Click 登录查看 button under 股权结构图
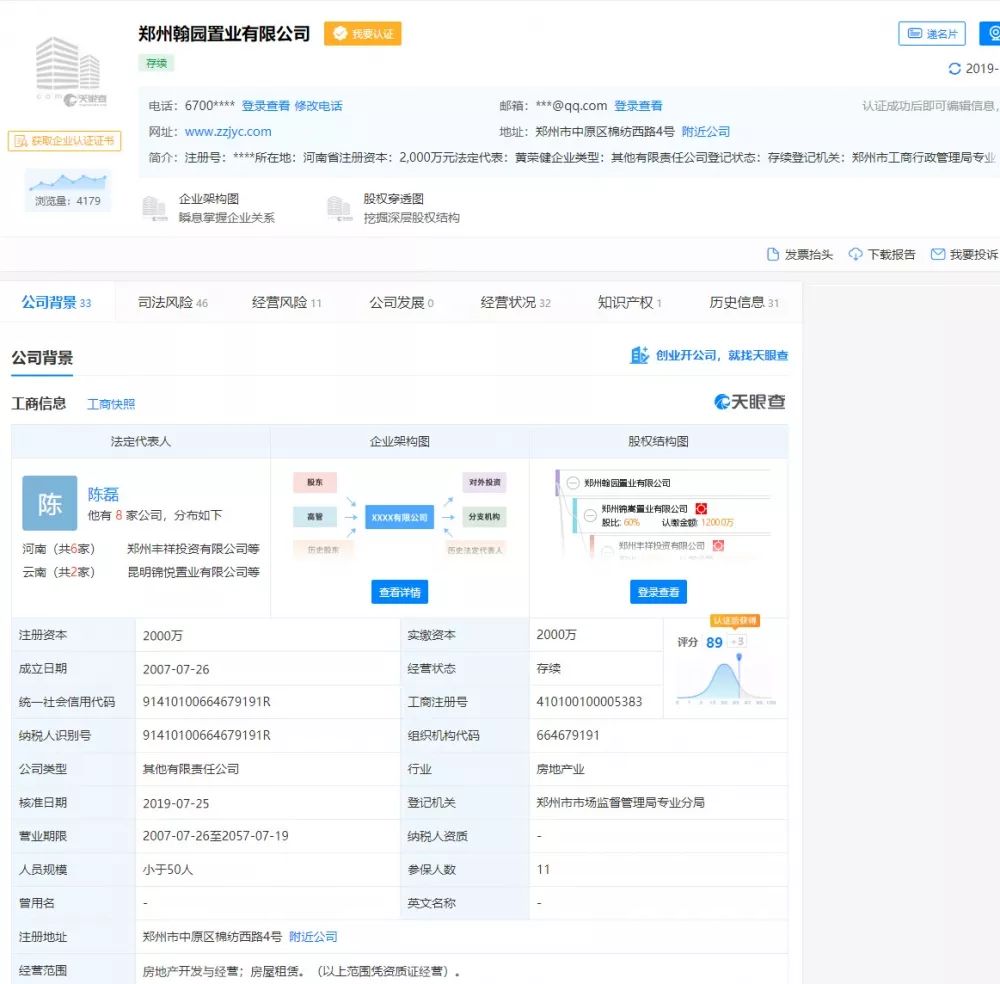Viewport: 1000px width, 984px height. pos(658,592)
